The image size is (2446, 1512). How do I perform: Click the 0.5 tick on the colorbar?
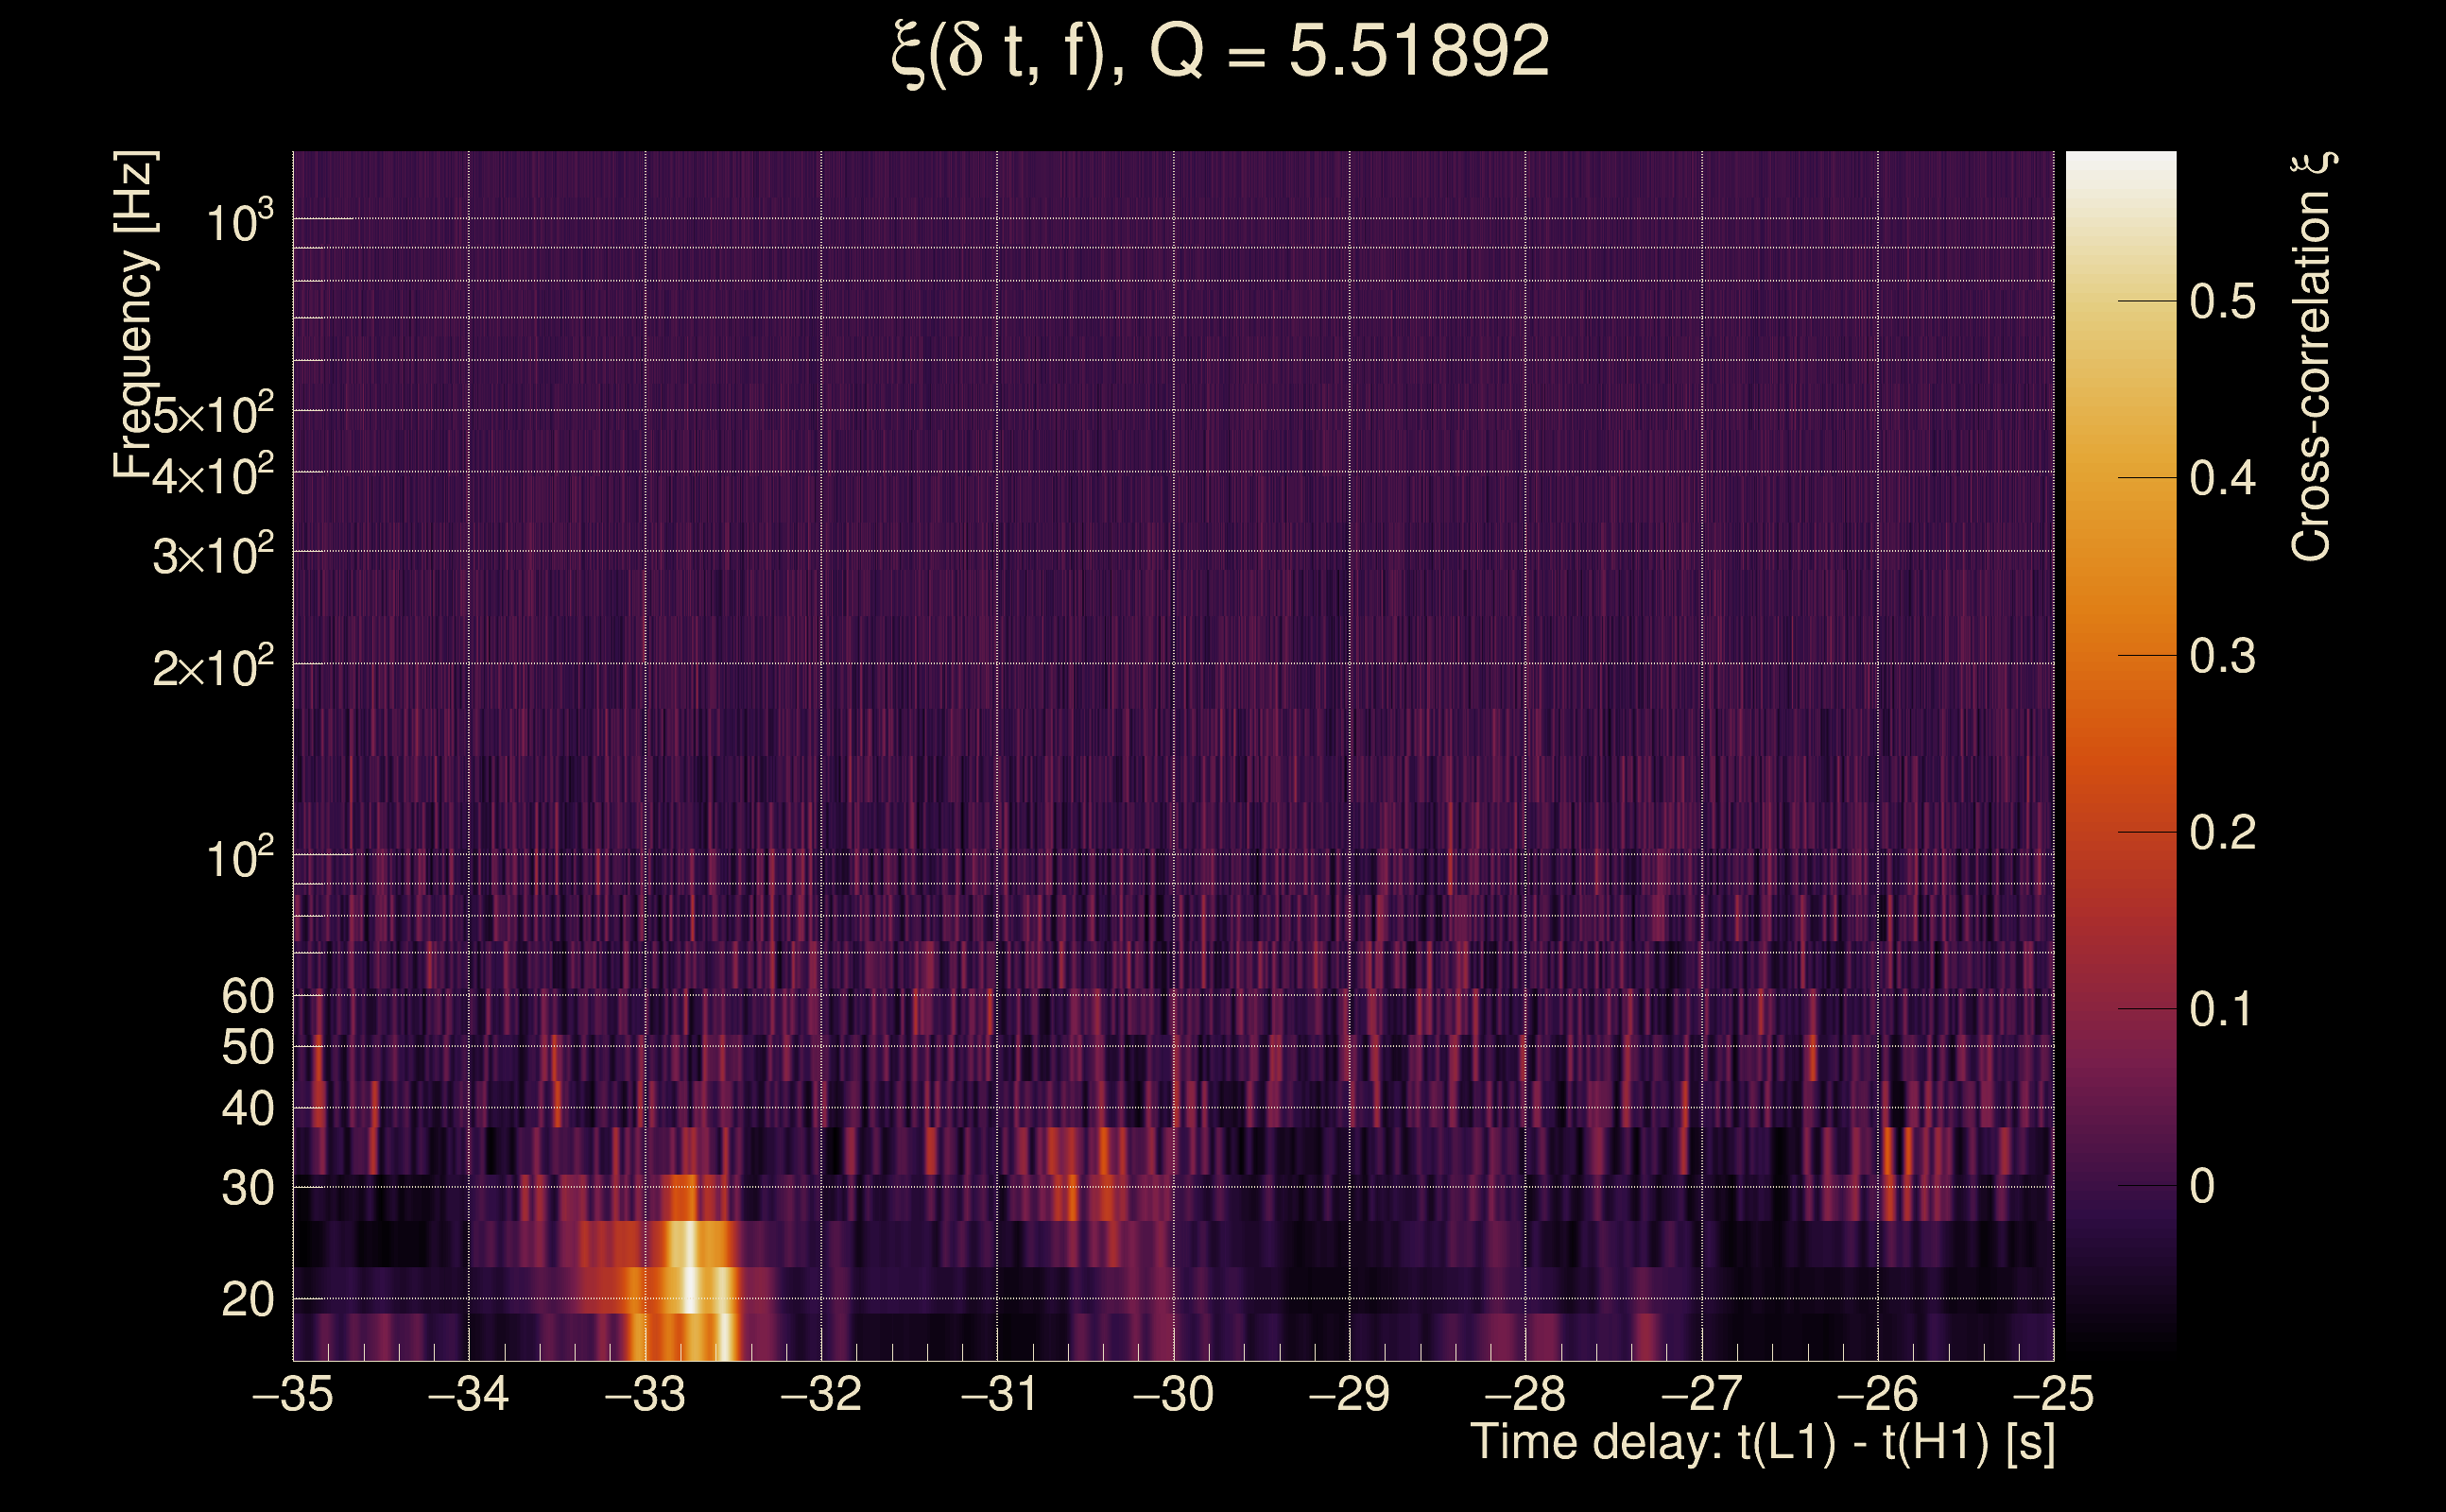(x=2222, y=301)
